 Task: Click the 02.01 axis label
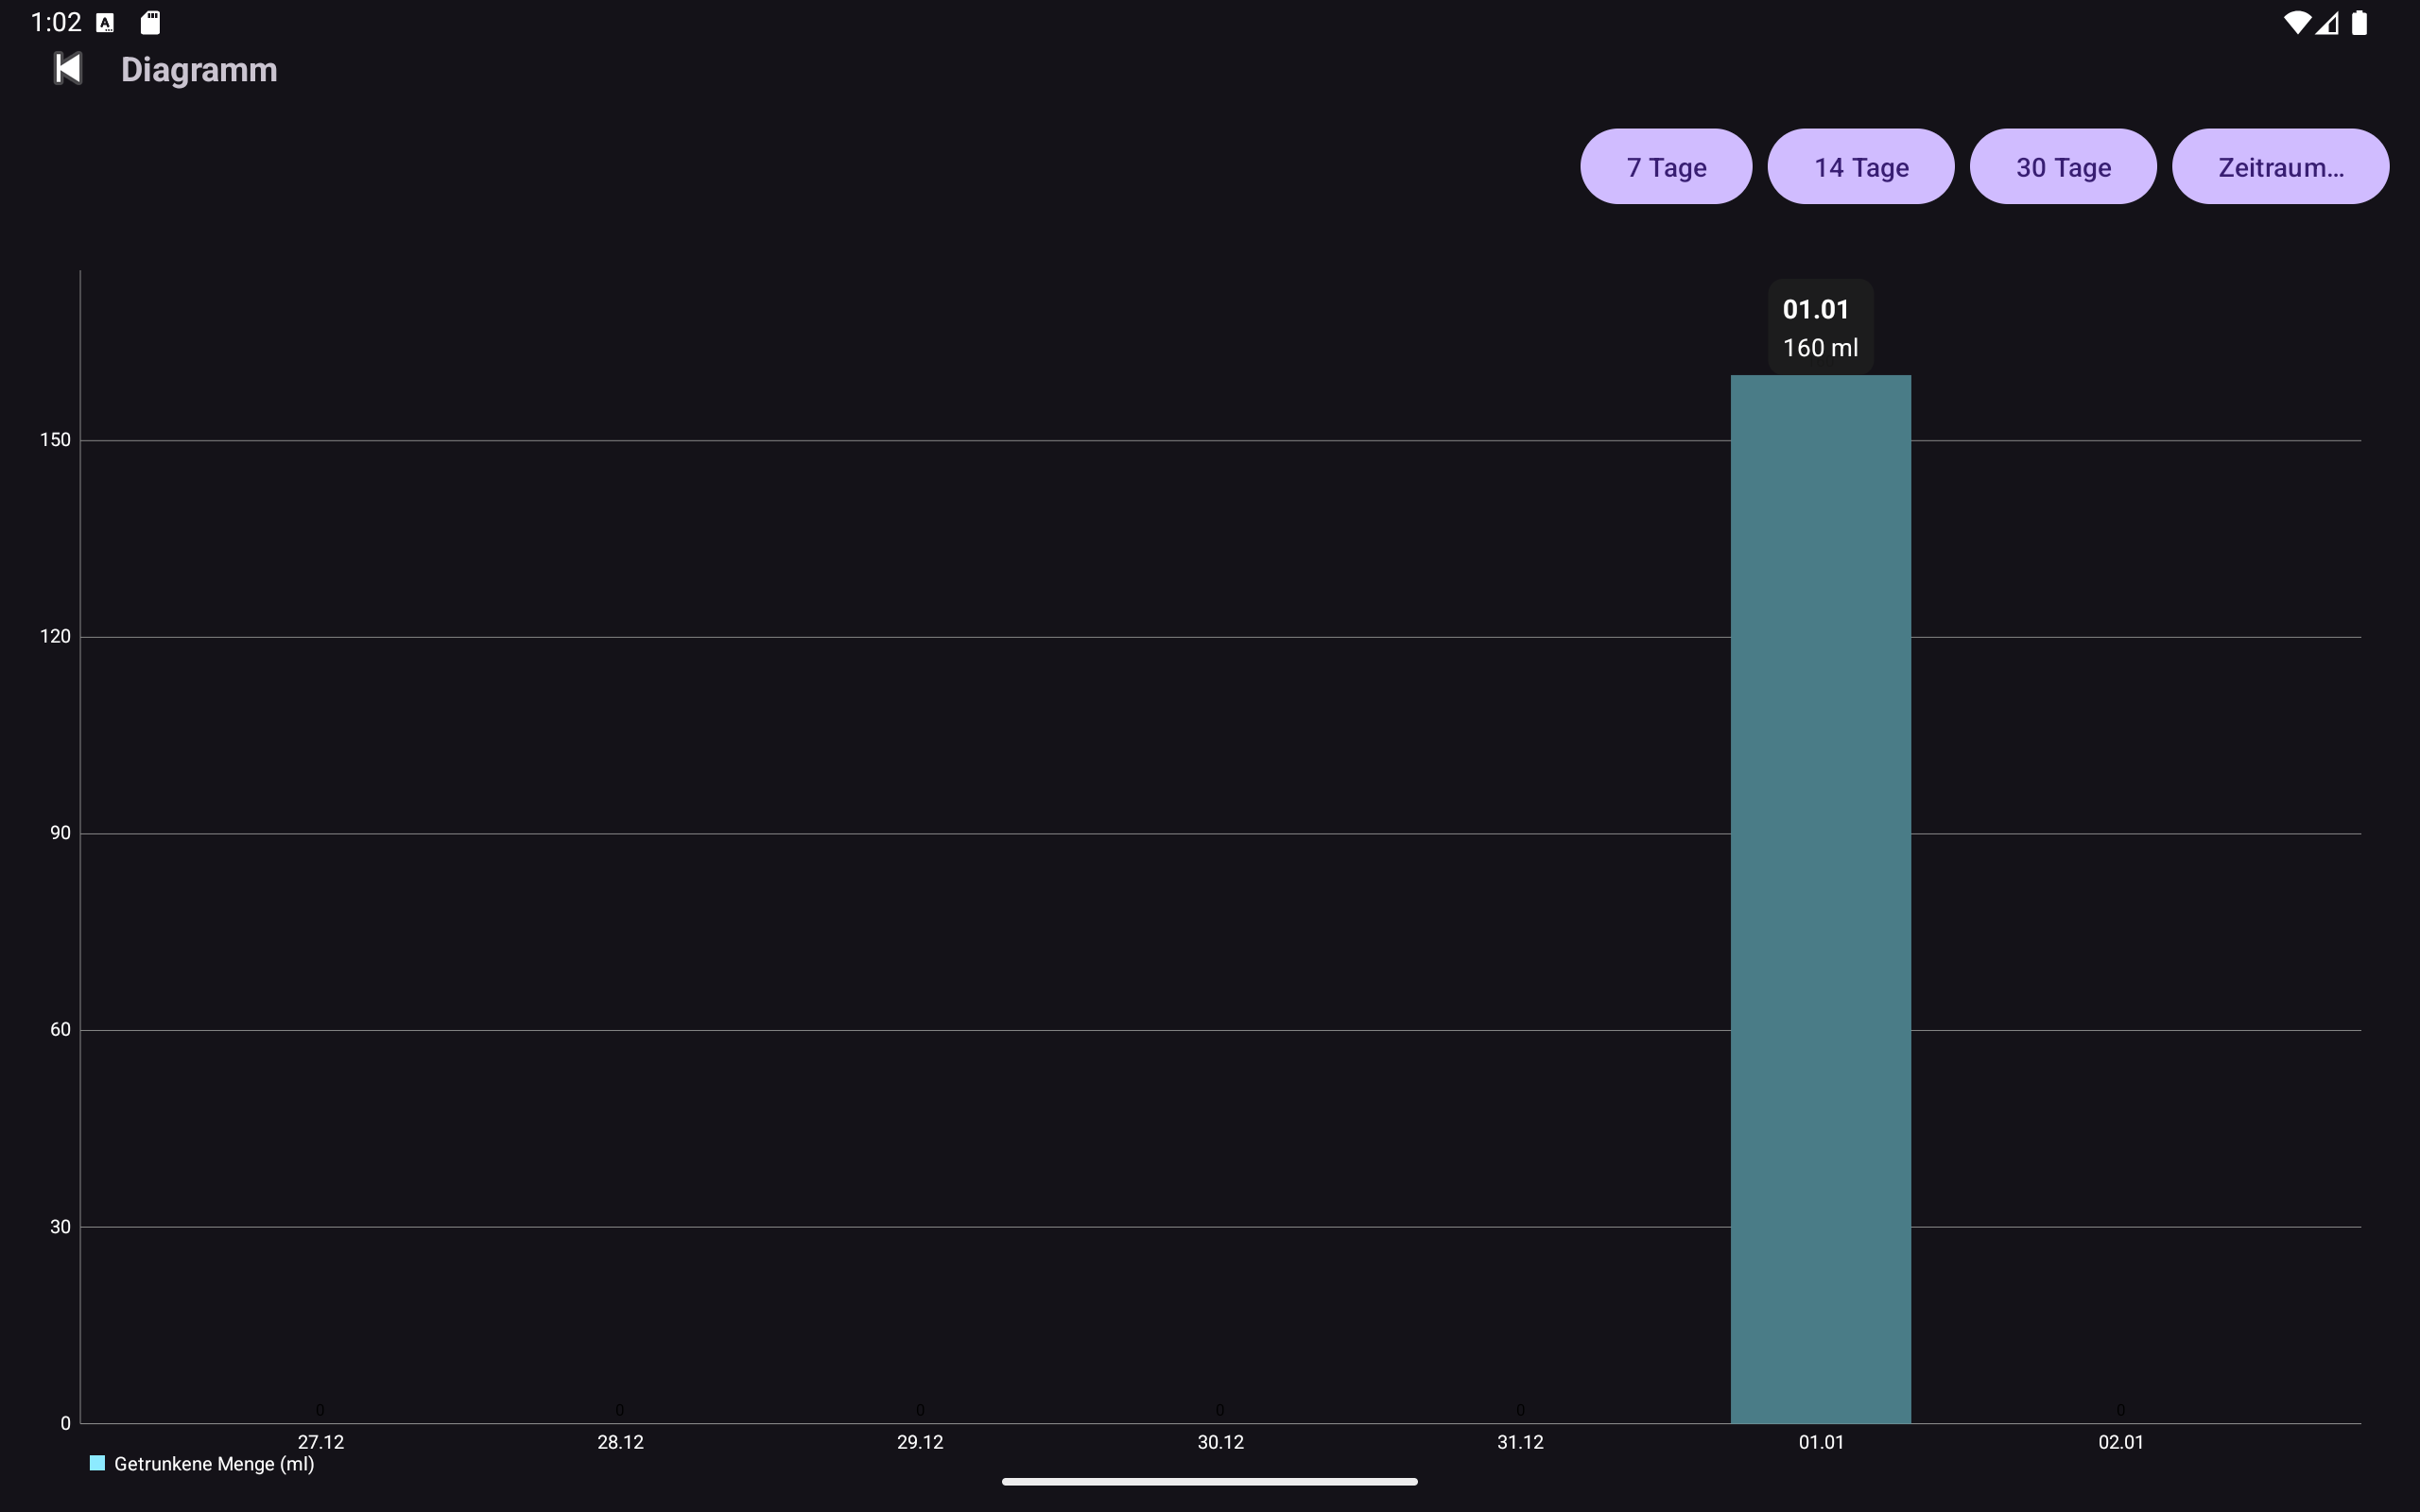click(2120, 1441)
